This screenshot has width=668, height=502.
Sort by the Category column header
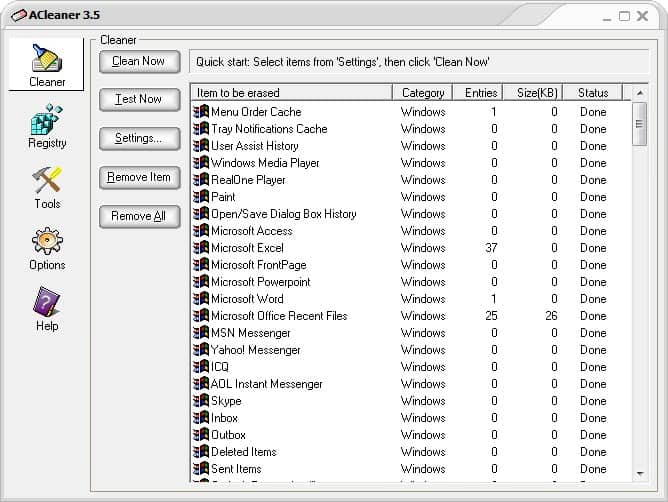423,93
